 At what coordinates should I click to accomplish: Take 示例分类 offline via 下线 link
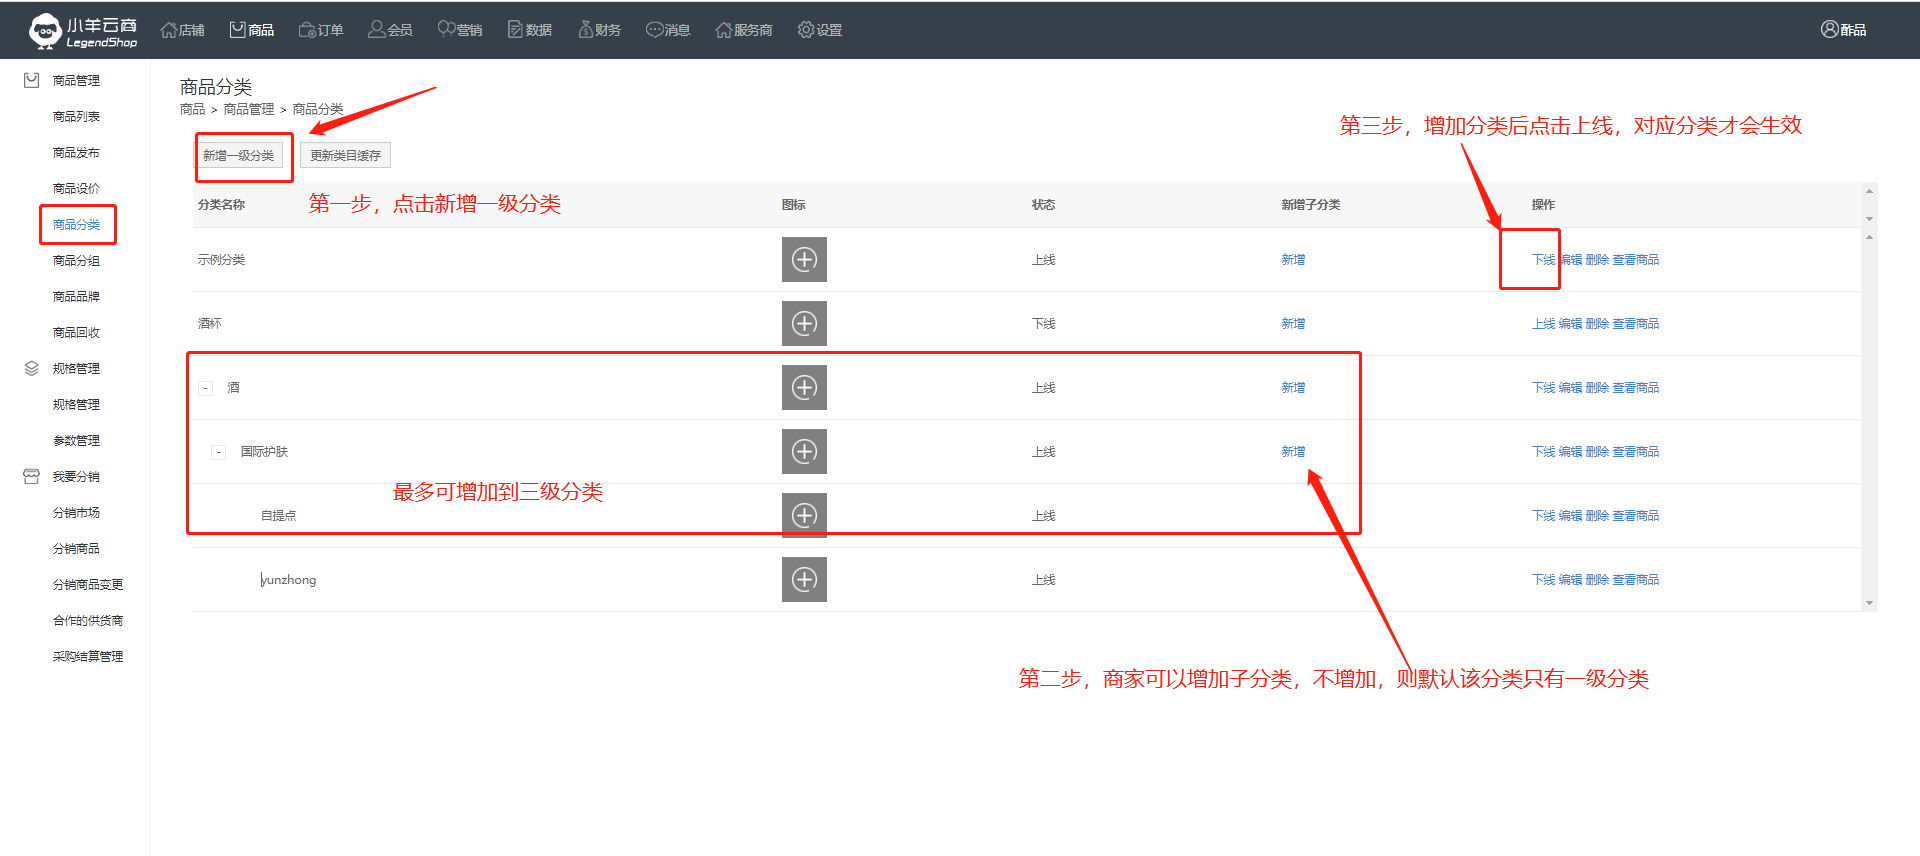[x=1543, y=260]
